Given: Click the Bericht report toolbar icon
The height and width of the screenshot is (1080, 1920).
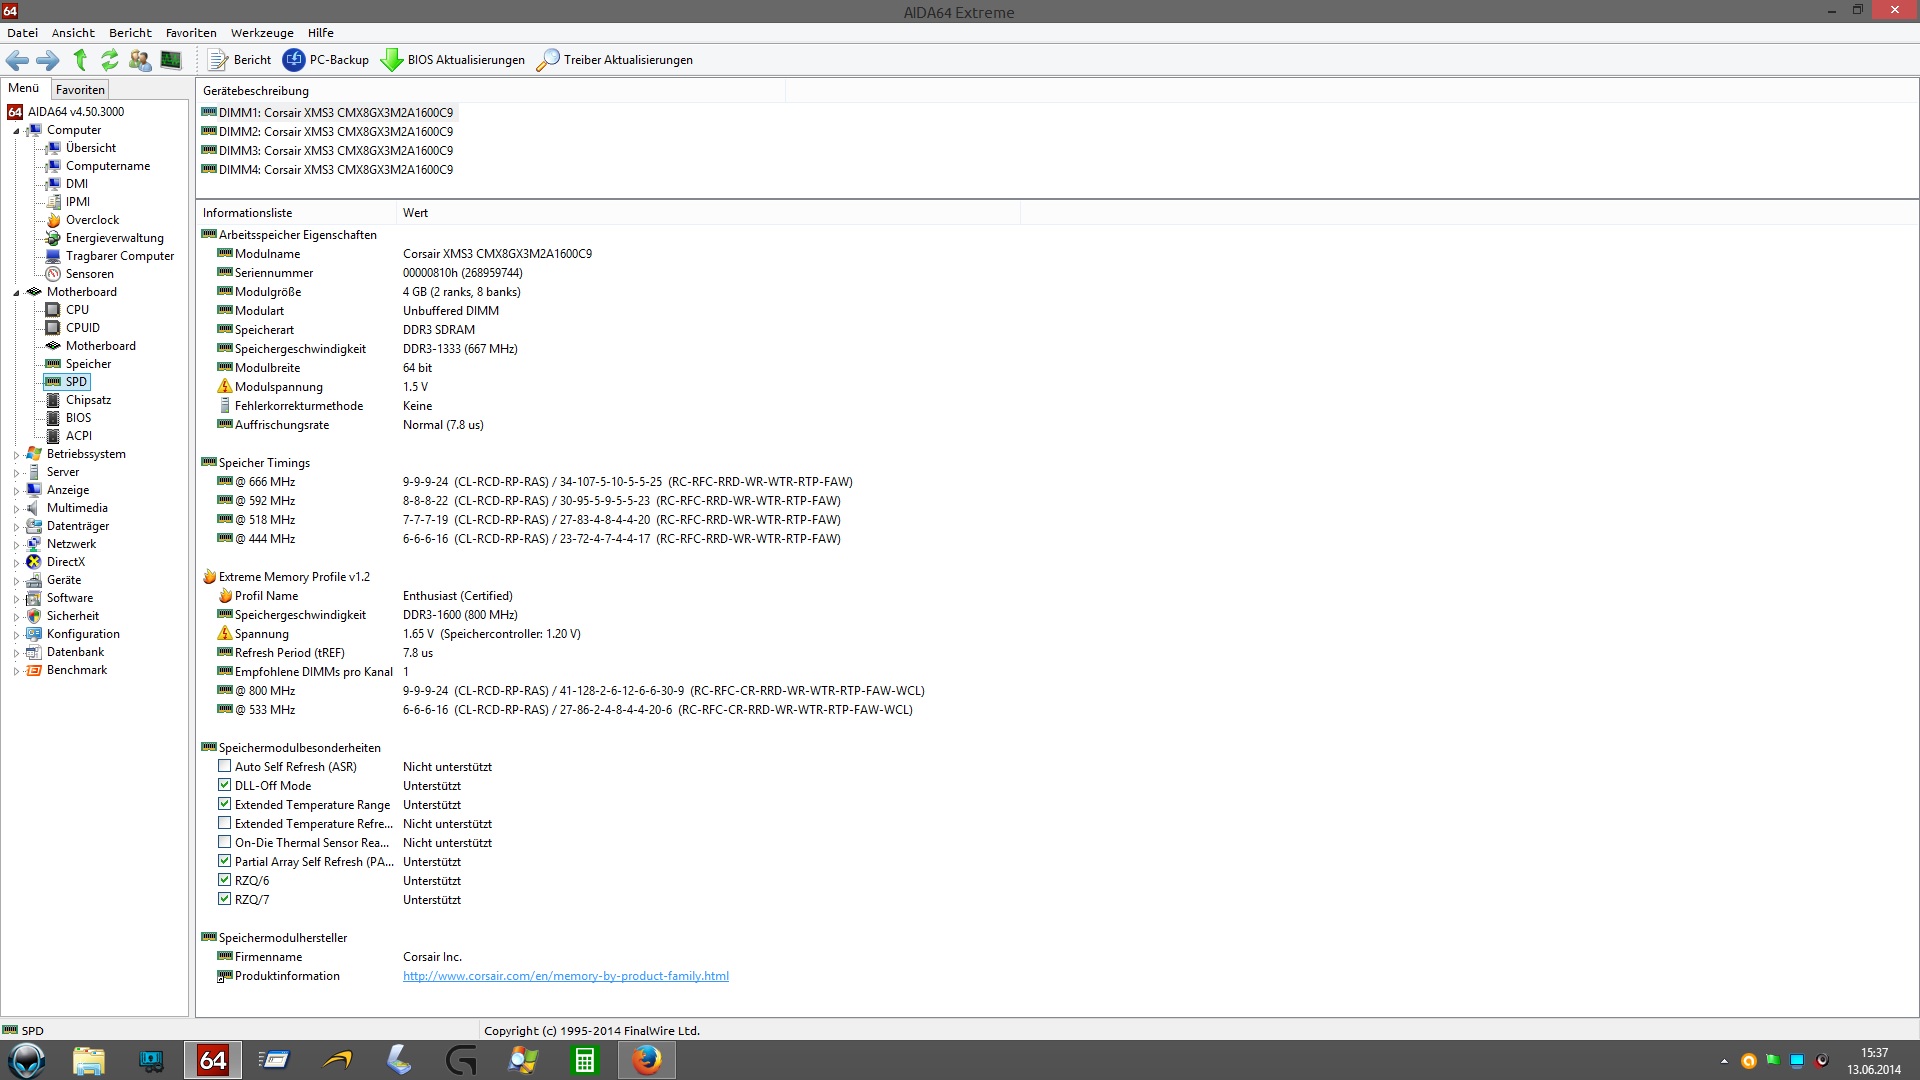Looking at the screenshot, I should click(x=218, y=60).
